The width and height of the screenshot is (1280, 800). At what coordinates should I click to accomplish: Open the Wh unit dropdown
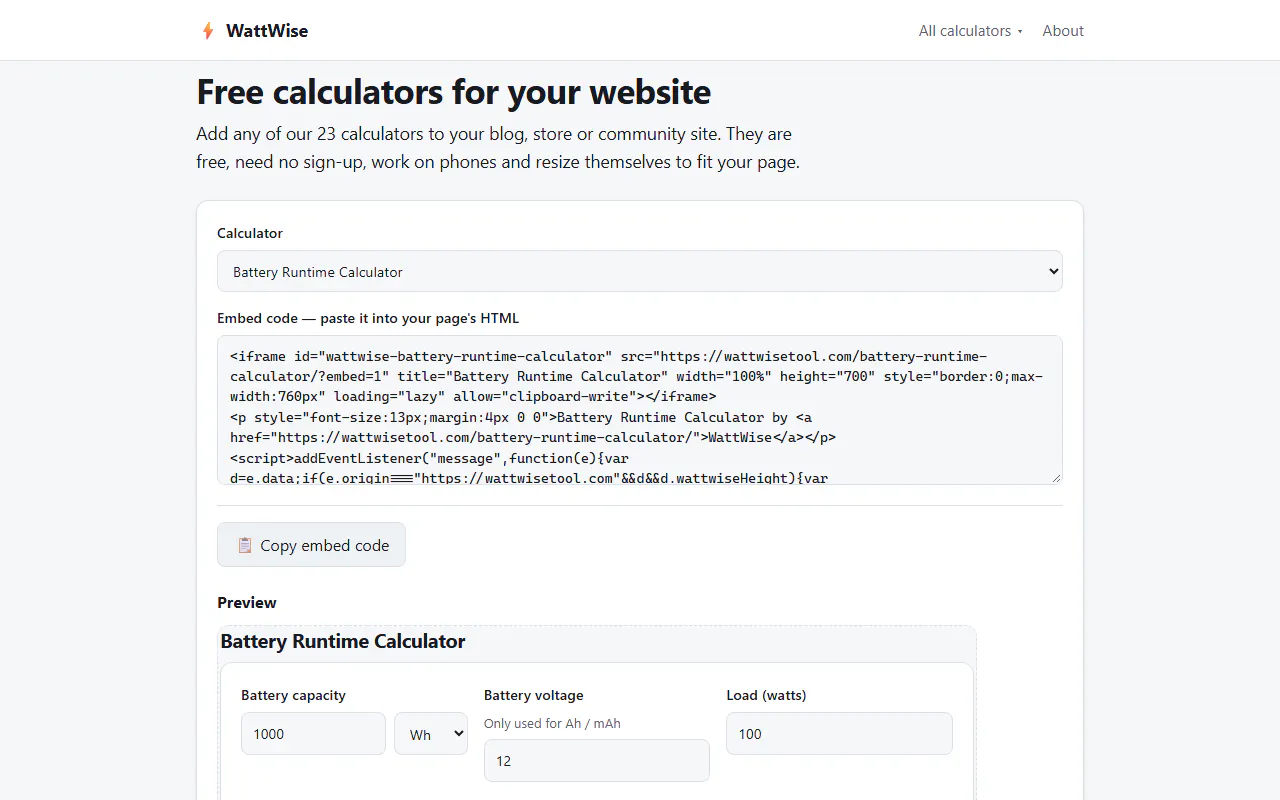(x=431, y=734)
